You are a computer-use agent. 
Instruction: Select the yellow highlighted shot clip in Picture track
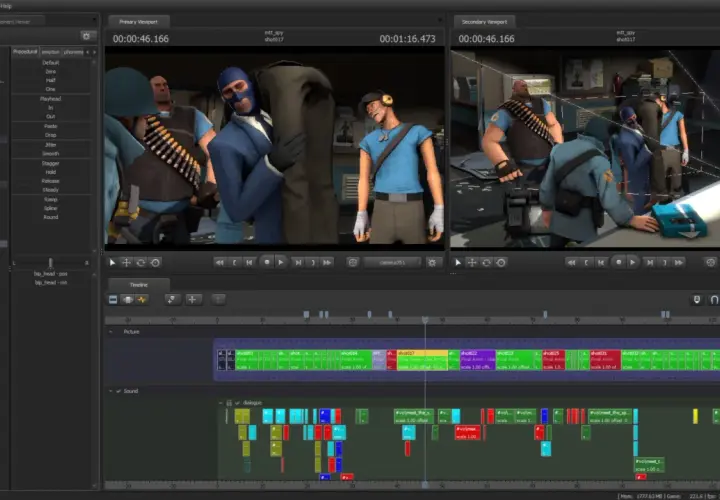tap(422, 360)
